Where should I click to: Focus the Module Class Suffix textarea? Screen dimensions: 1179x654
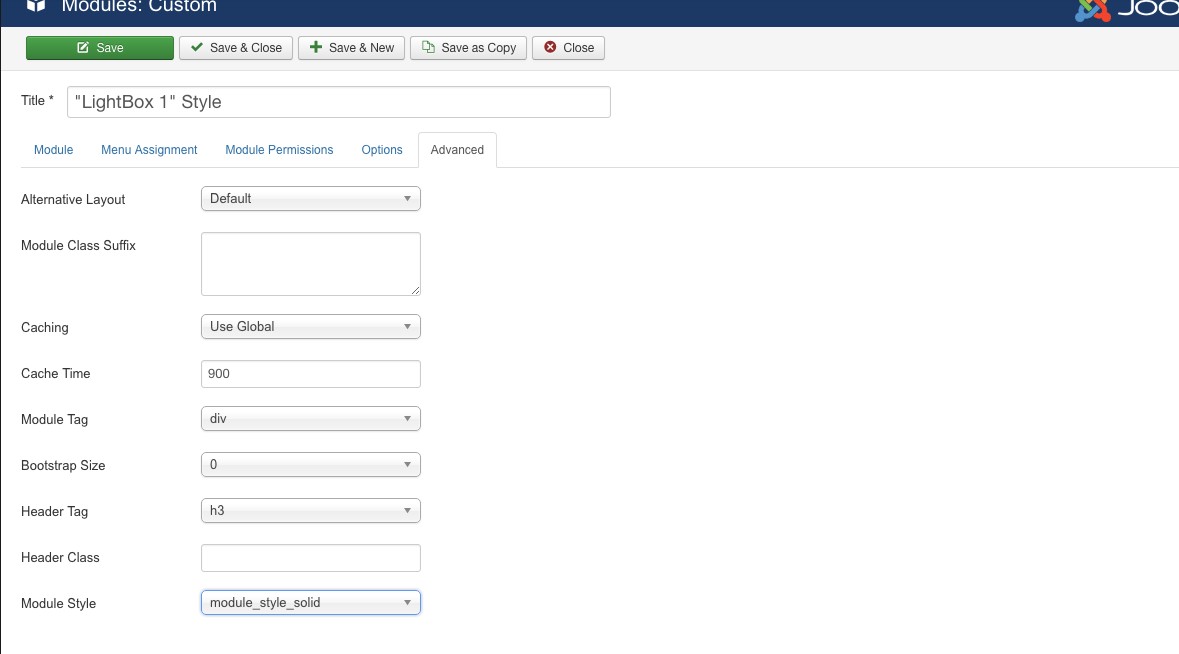[310, 264]
